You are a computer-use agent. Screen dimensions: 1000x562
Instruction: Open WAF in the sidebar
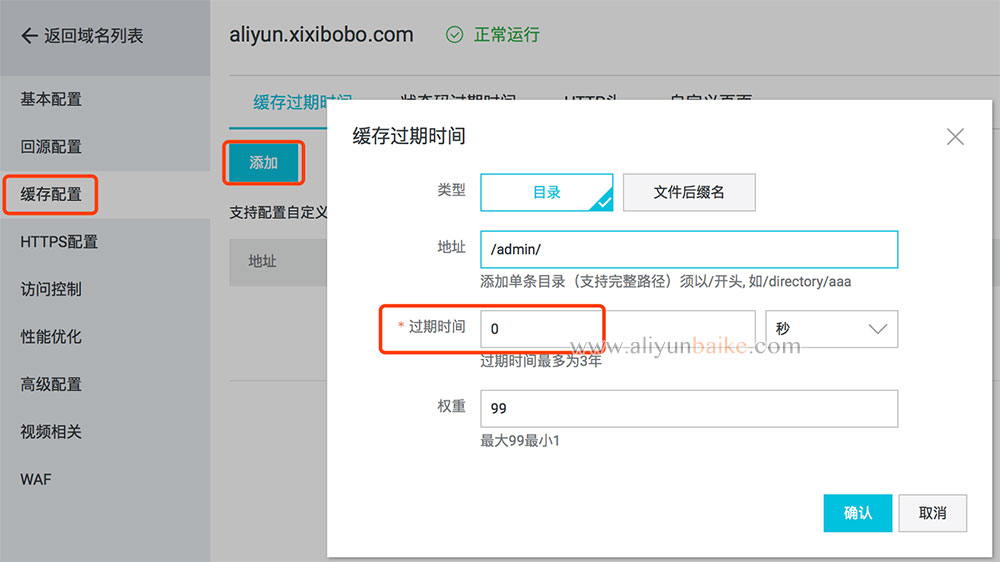point(36,480)
